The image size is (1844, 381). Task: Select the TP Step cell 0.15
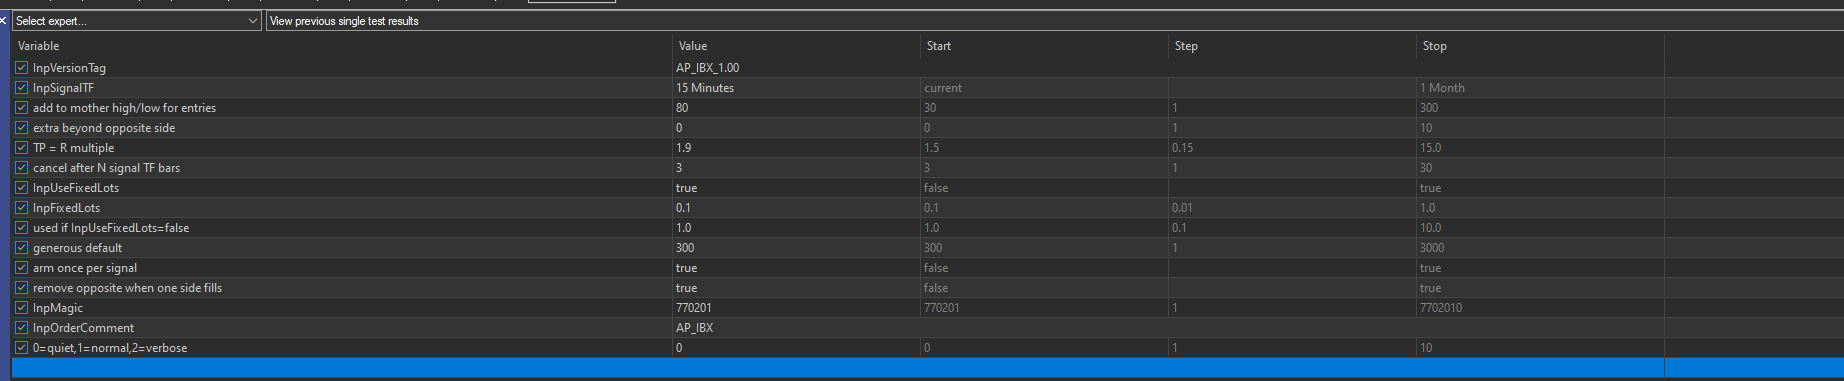point(1293,148)
